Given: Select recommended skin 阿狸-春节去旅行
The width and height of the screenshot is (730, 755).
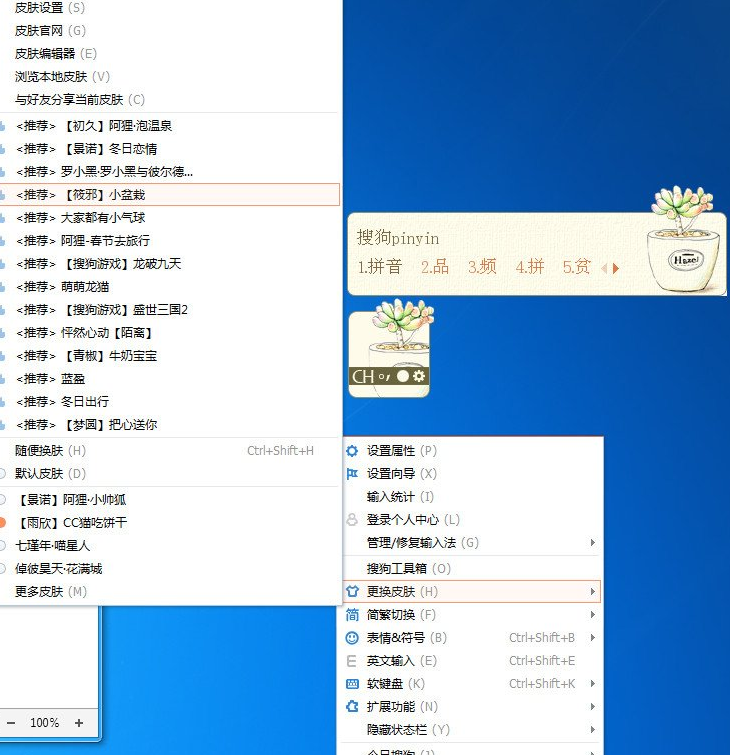Looking at the screenshot, I should coord(169,241).
